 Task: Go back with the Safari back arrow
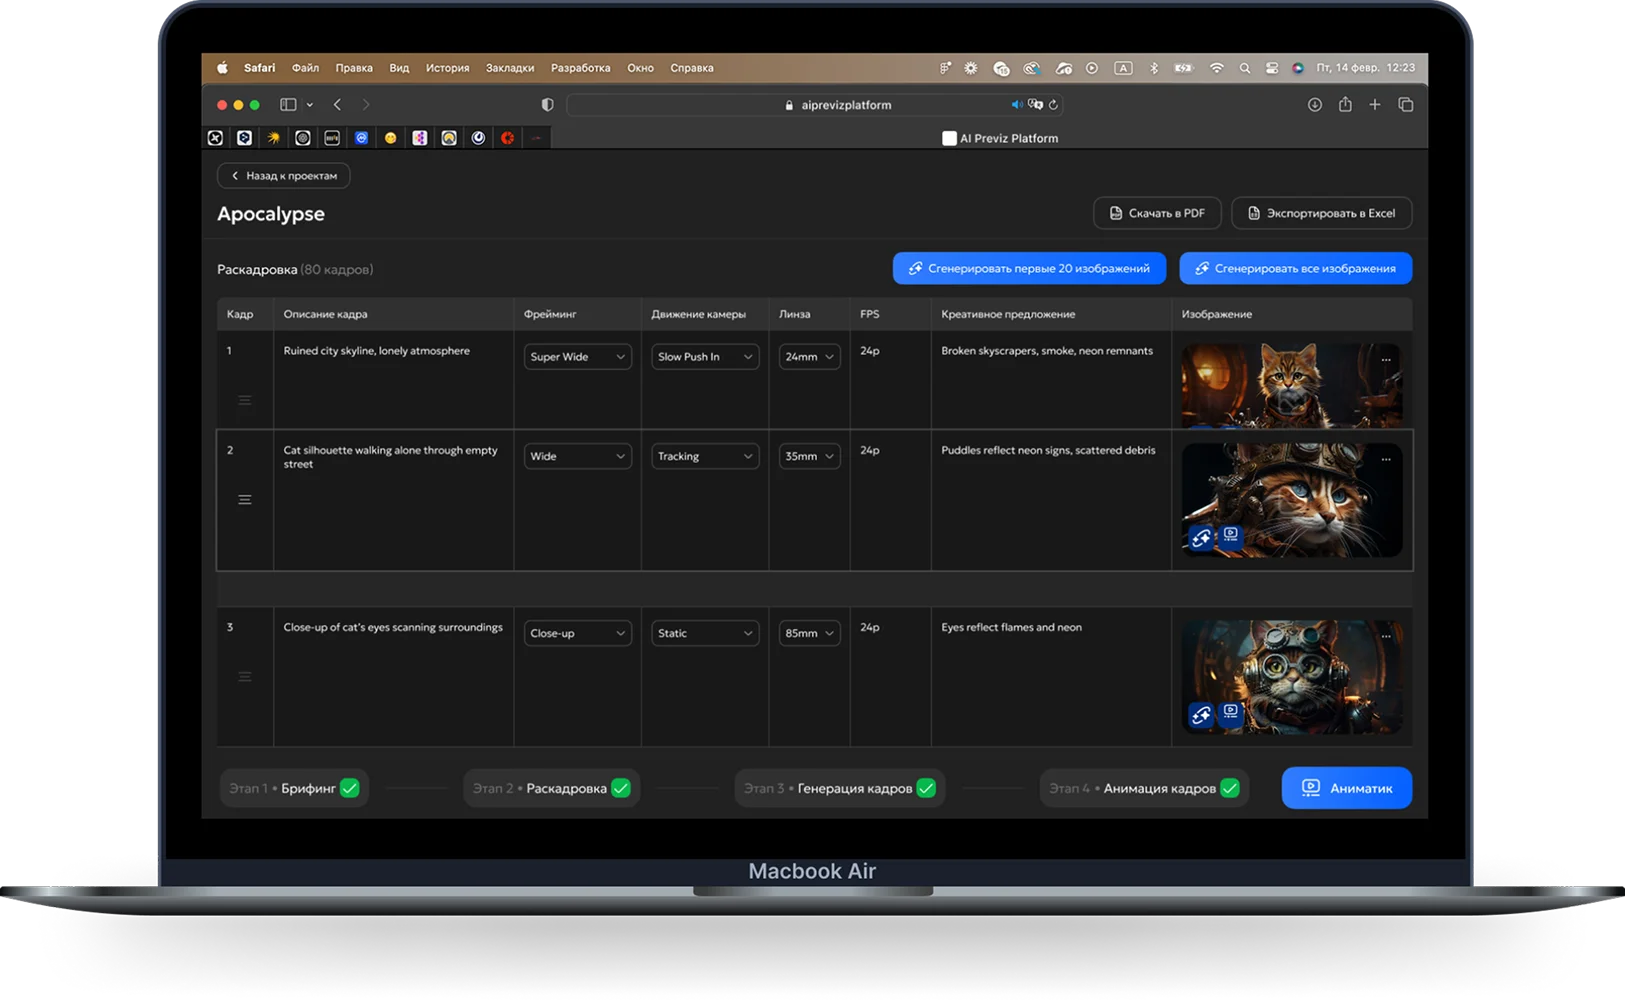point(338,104)
